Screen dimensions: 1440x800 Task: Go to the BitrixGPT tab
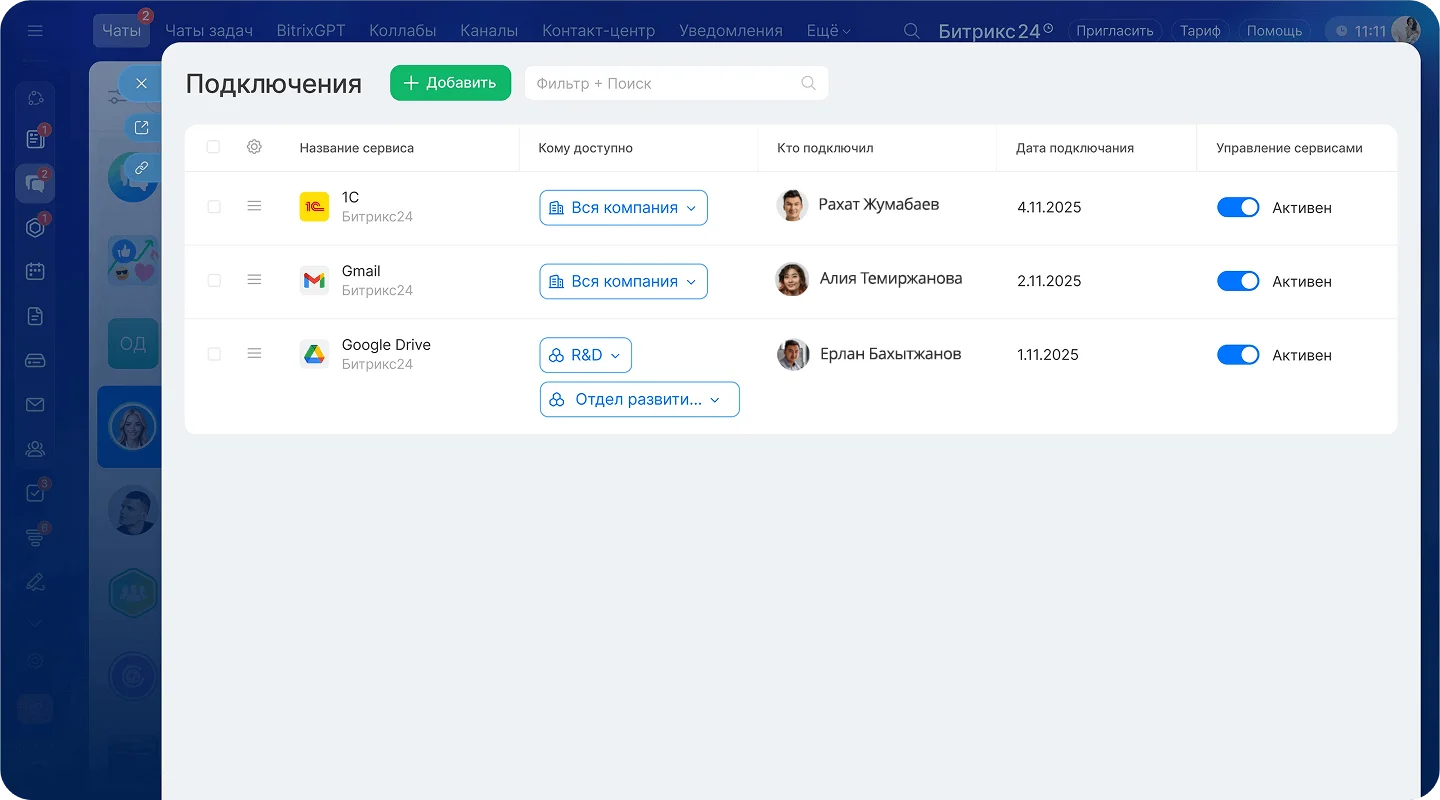pos(311,31)
